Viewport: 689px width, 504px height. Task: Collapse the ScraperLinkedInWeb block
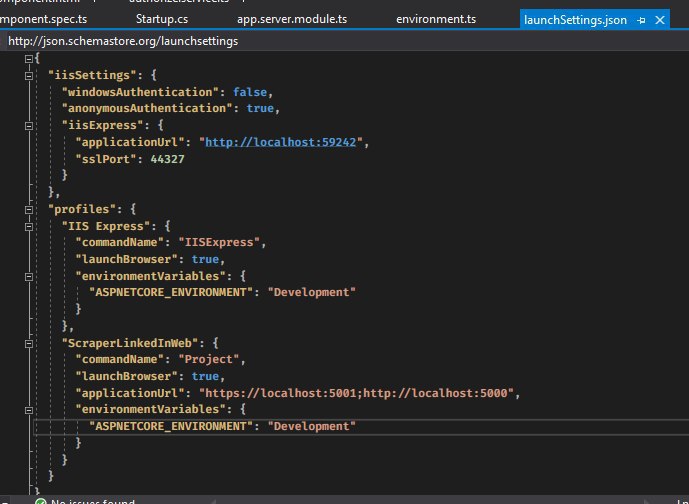pyautogui.click(x=29, y=344)
